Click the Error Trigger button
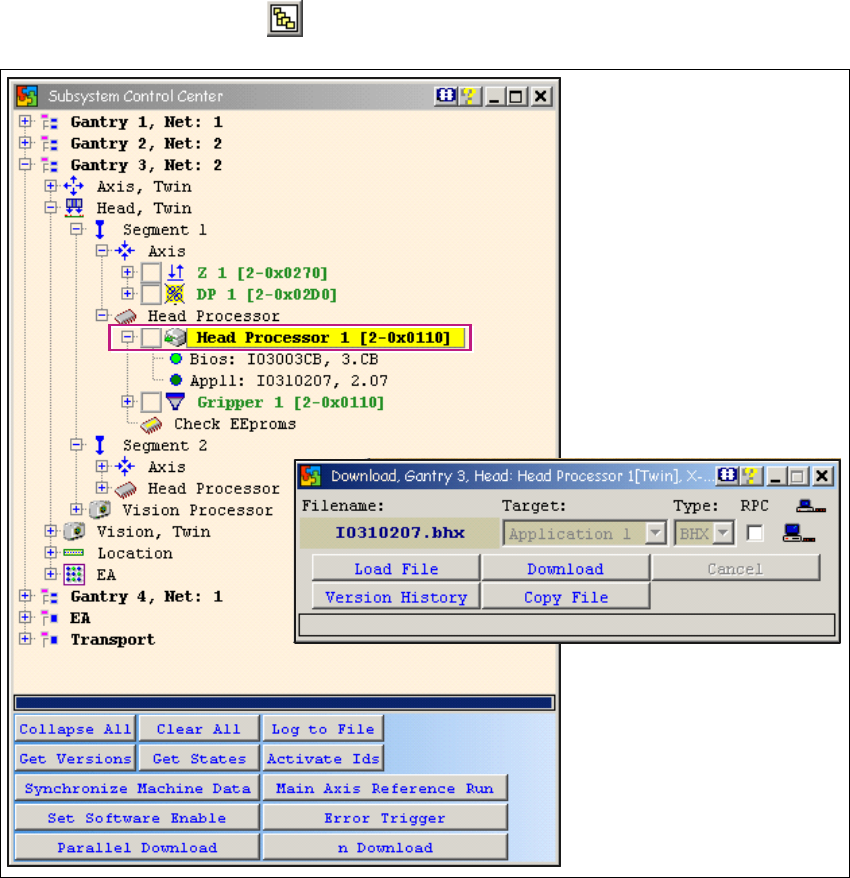Viewport: 850px width, 878px height. (385, 818)
